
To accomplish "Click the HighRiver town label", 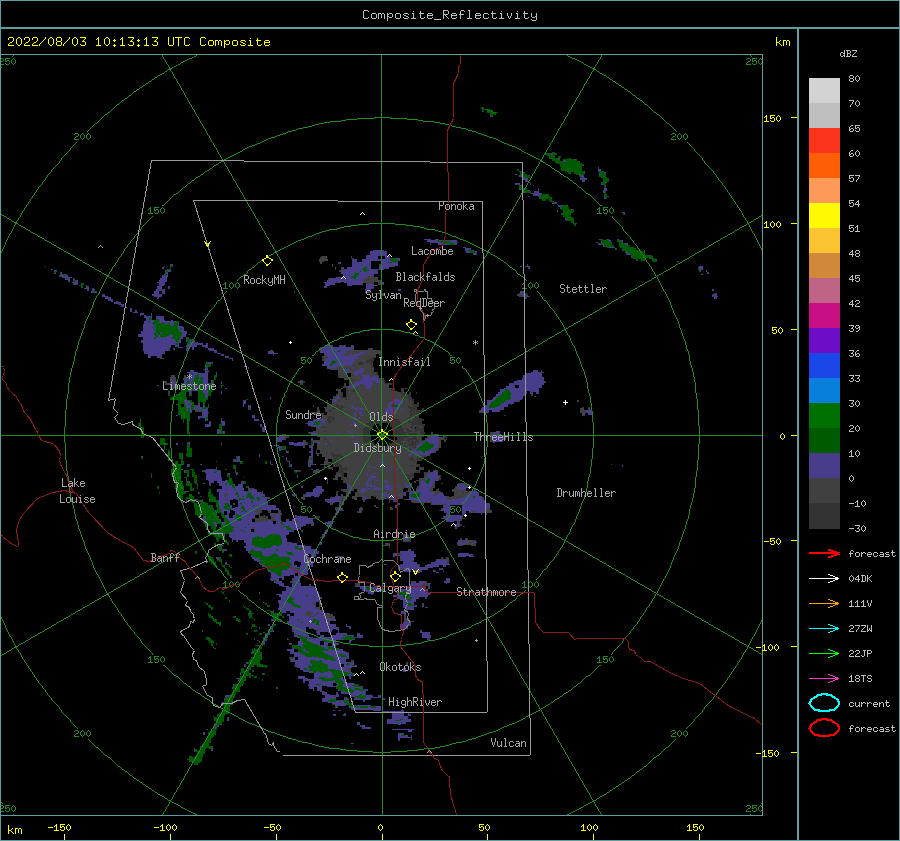I will (414, 702).
